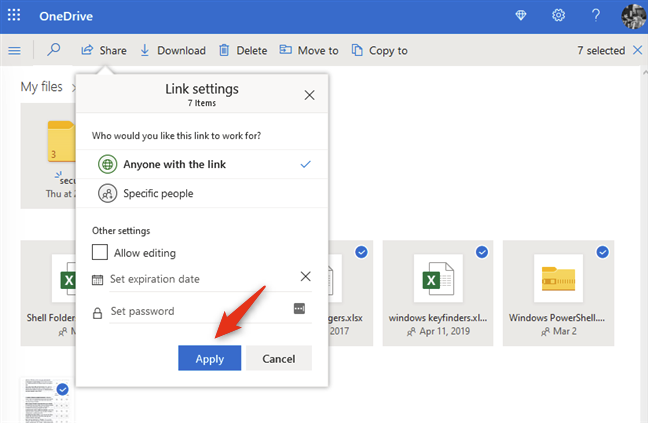Toggle selection check on the gers.xlsx file

pos(361,252)
